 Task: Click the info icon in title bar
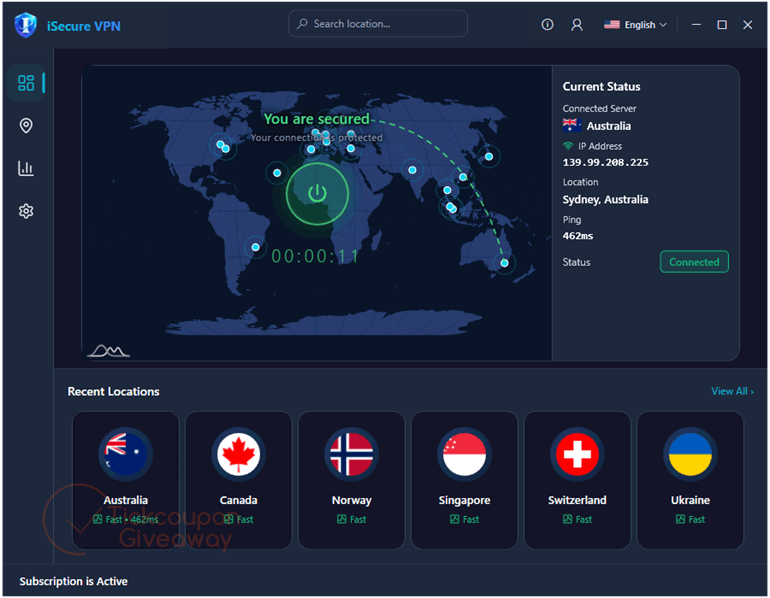click(x=547, y=25)
